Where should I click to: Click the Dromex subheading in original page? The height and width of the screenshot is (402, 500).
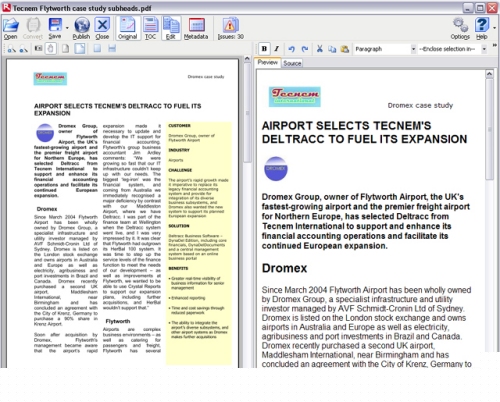click(x=47, y=209)
